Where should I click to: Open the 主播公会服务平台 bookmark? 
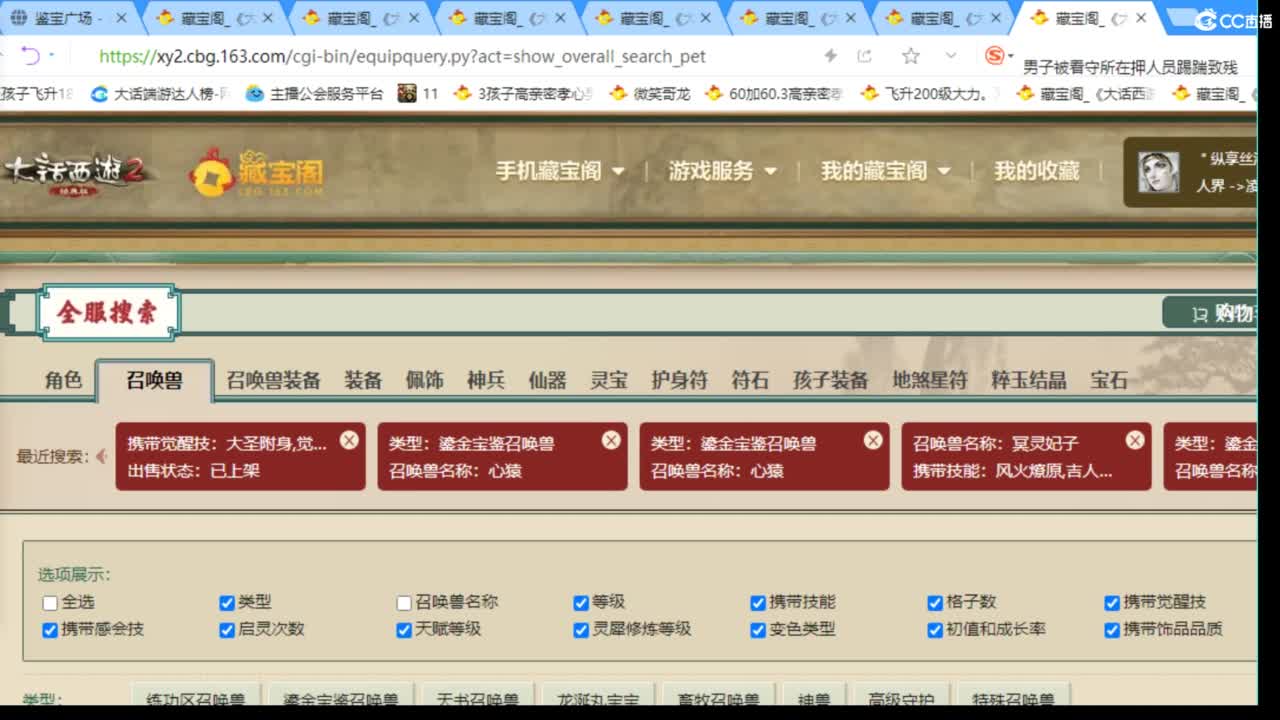click(x=314, y=93)
